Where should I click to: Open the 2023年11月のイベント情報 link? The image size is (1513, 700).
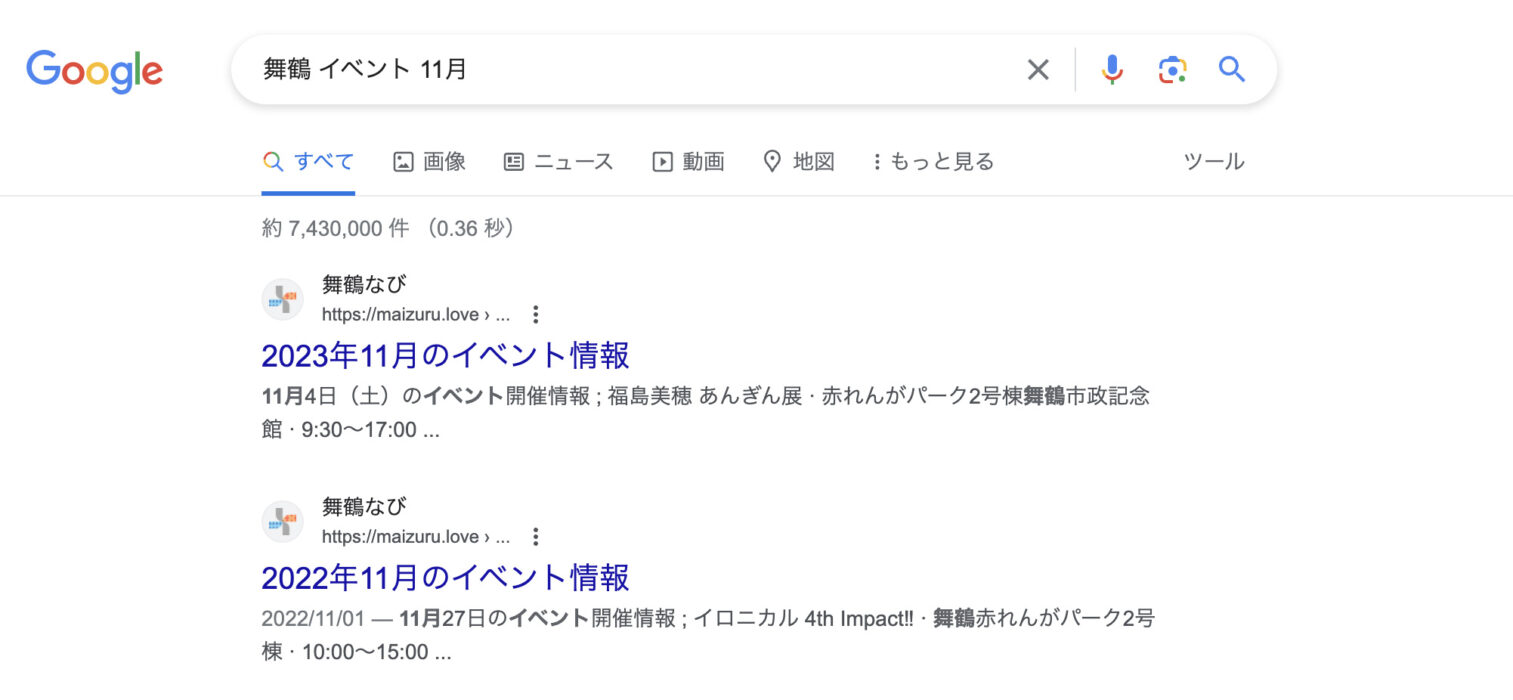coord(445,355)
